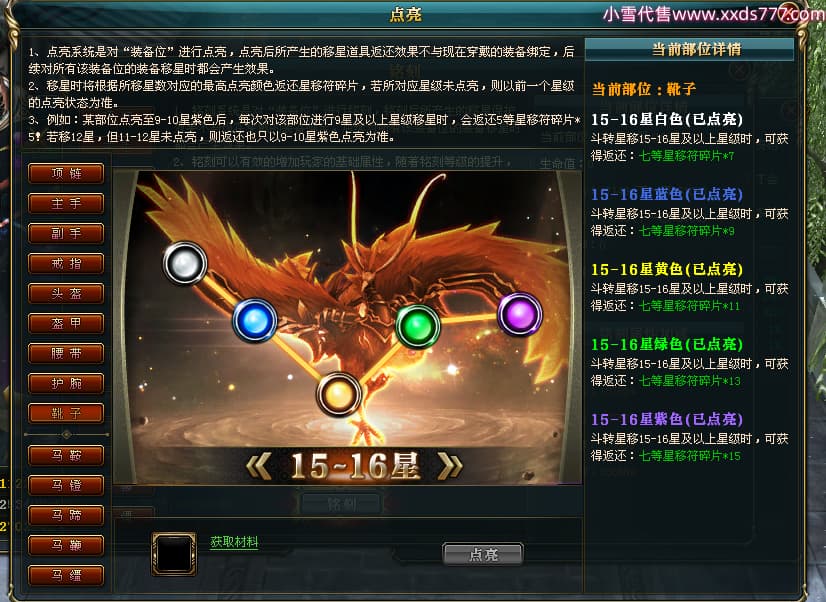
Task: Open the 项链 equipment slot tab
Action: pyautogui.click(x=66, y=173)
